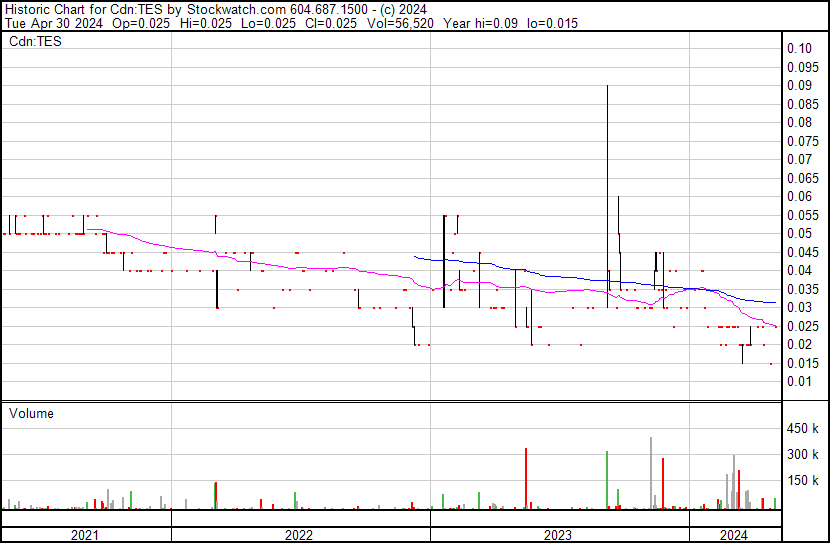Select the 2022 year label on time axis
The width and height of the screenshot is (830, 543).
point(299,535)
